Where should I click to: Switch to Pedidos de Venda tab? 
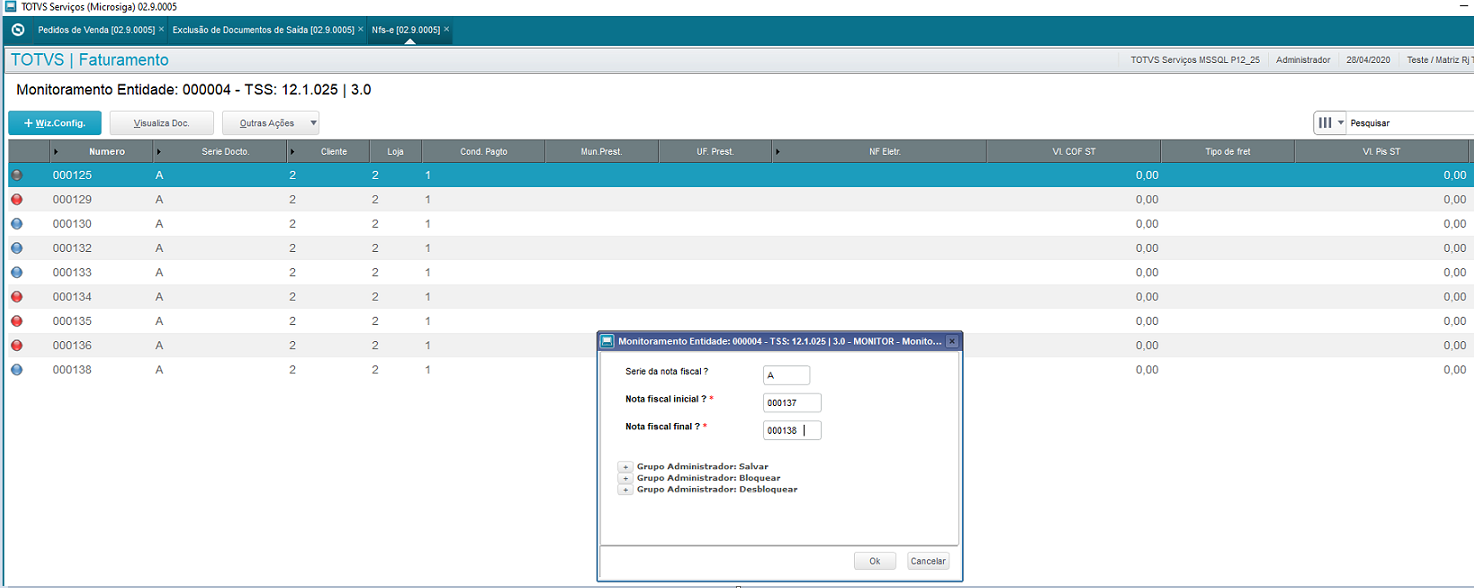97,30
